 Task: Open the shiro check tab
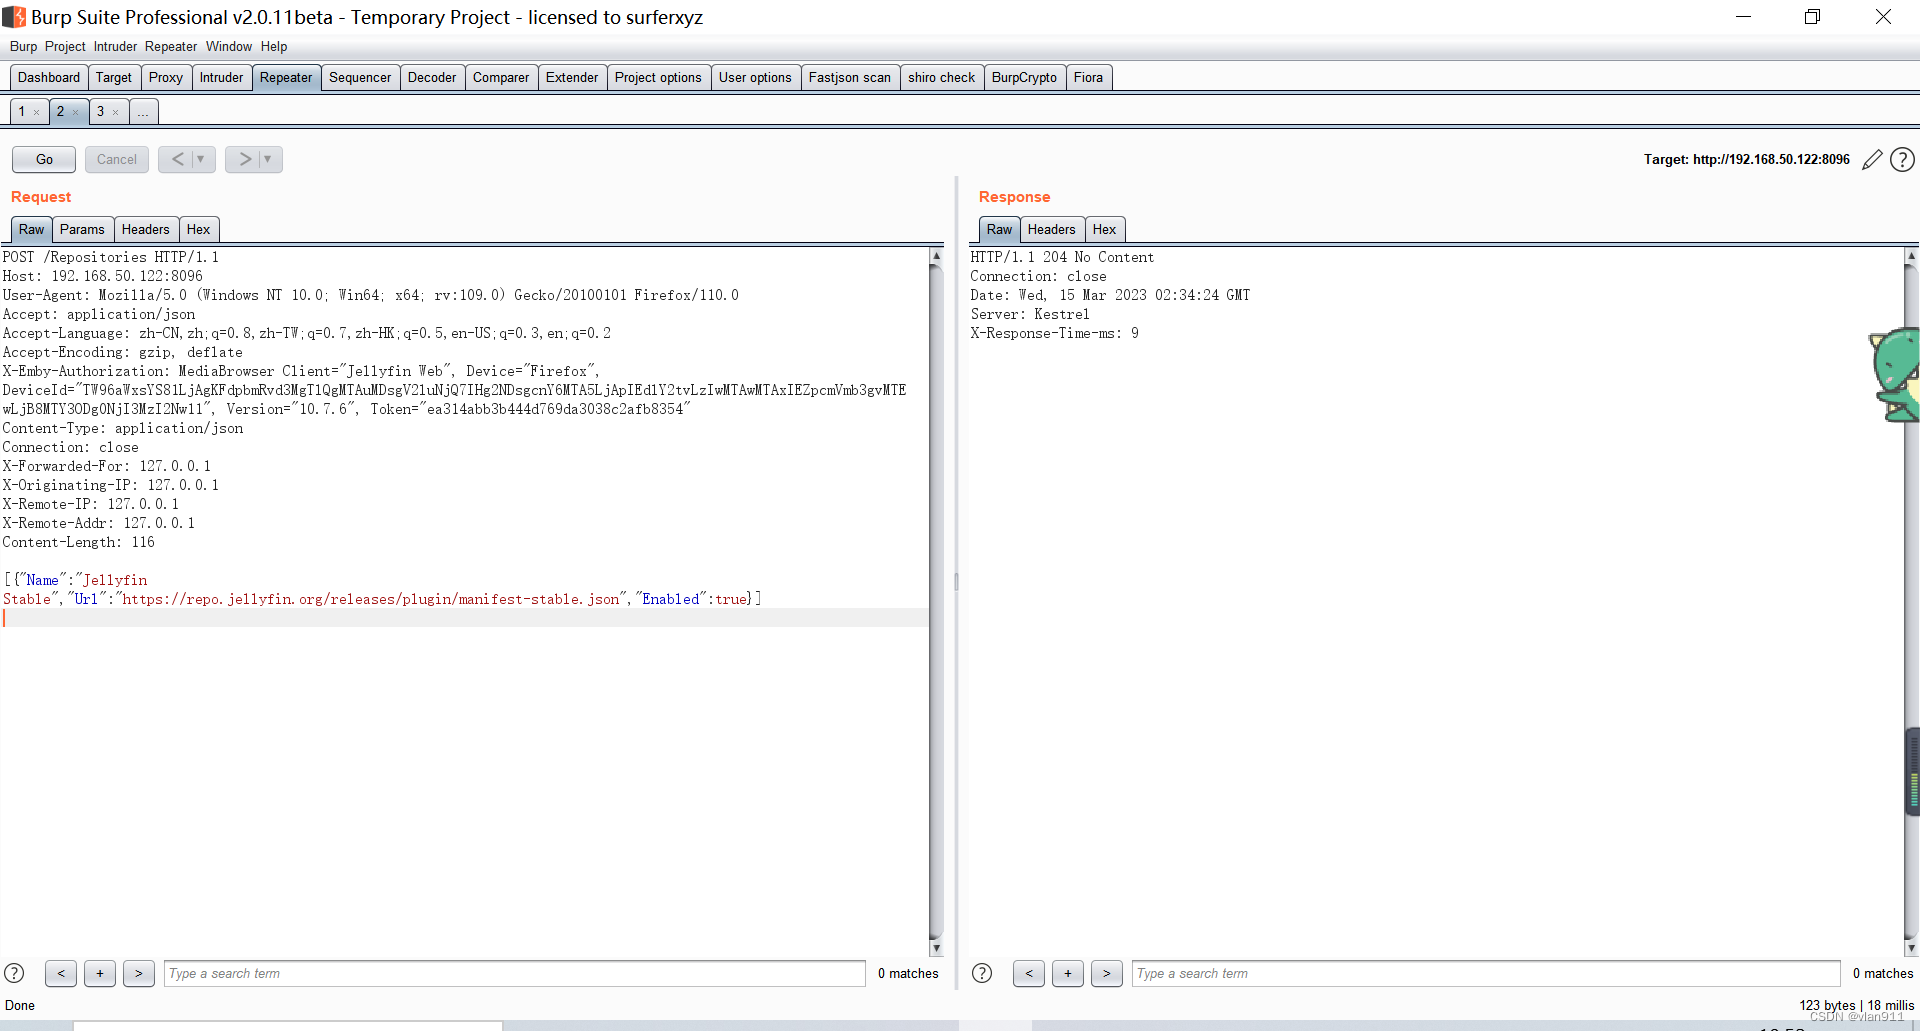pyautogui.click(x=941, y=78)
